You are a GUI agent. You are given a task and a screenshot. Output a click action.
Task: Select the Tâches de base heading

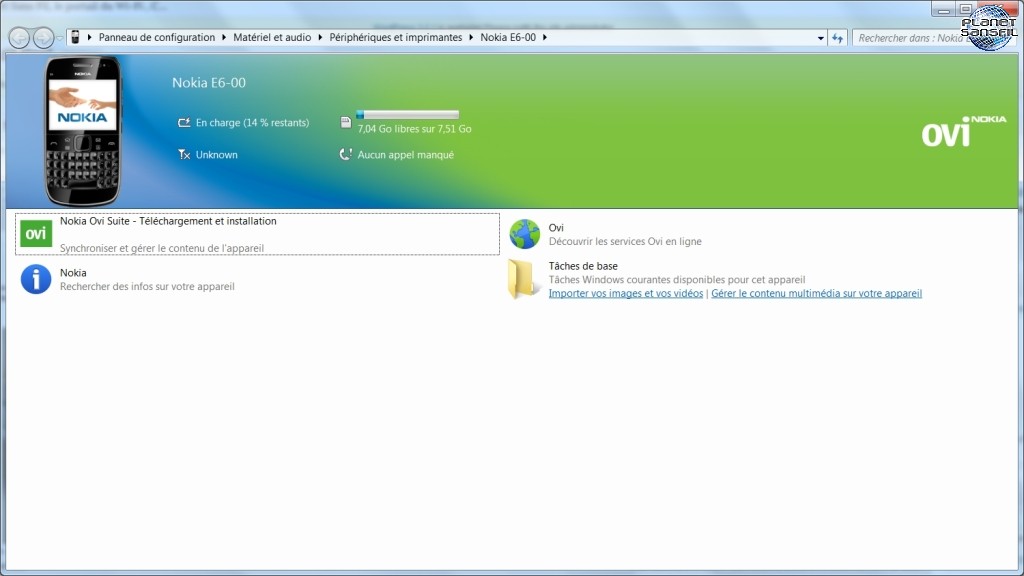coord(583,266)
